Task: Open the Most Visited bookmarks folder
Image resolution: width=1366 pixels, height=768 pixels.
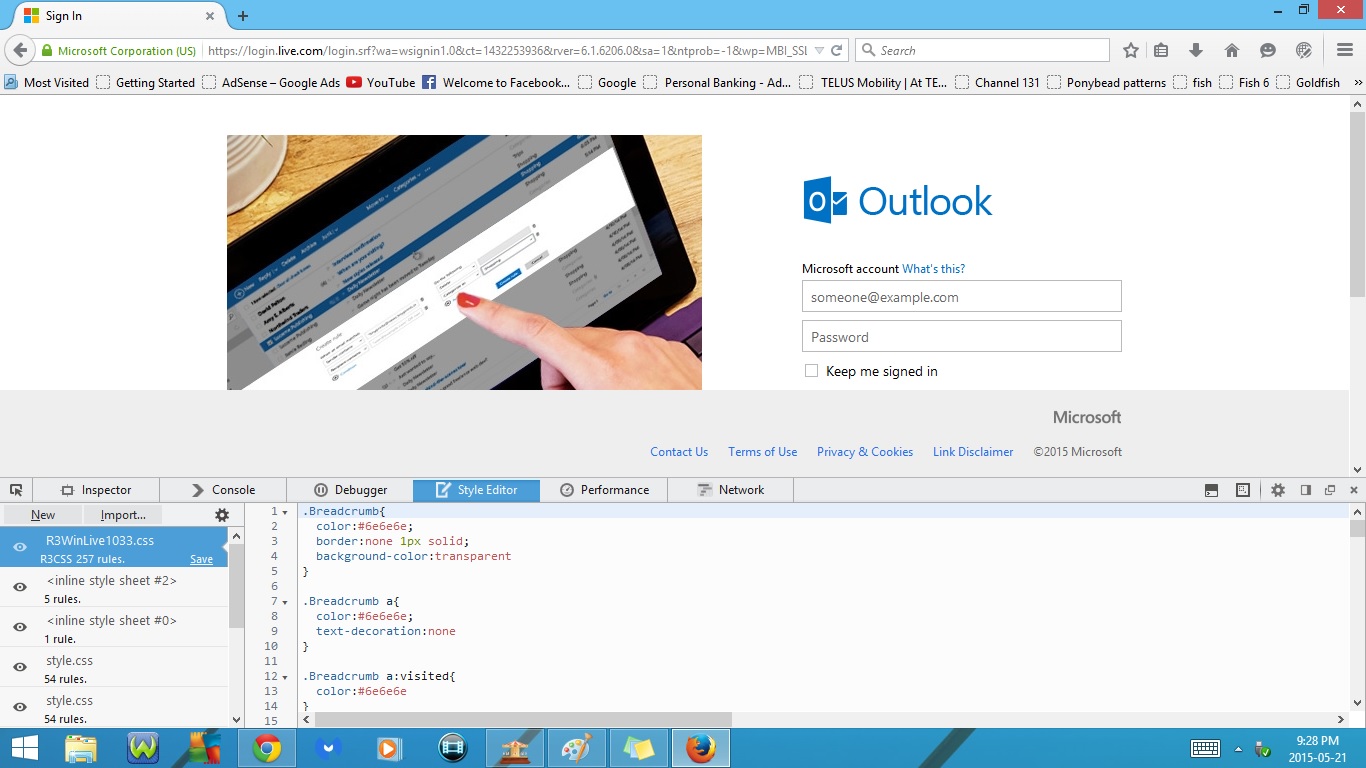Action: click(46, 82)
